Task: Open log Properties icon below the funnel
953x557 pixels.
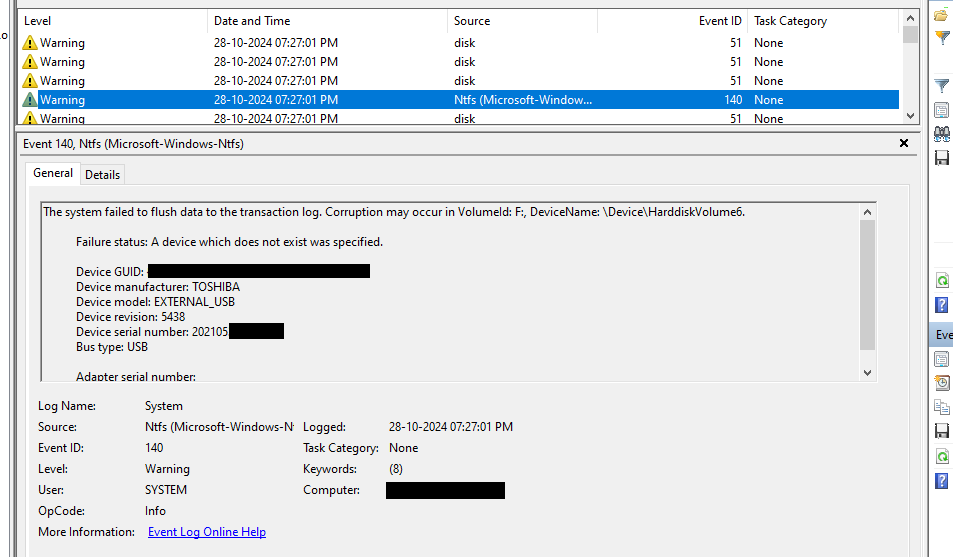Action: tap(941, 110)
